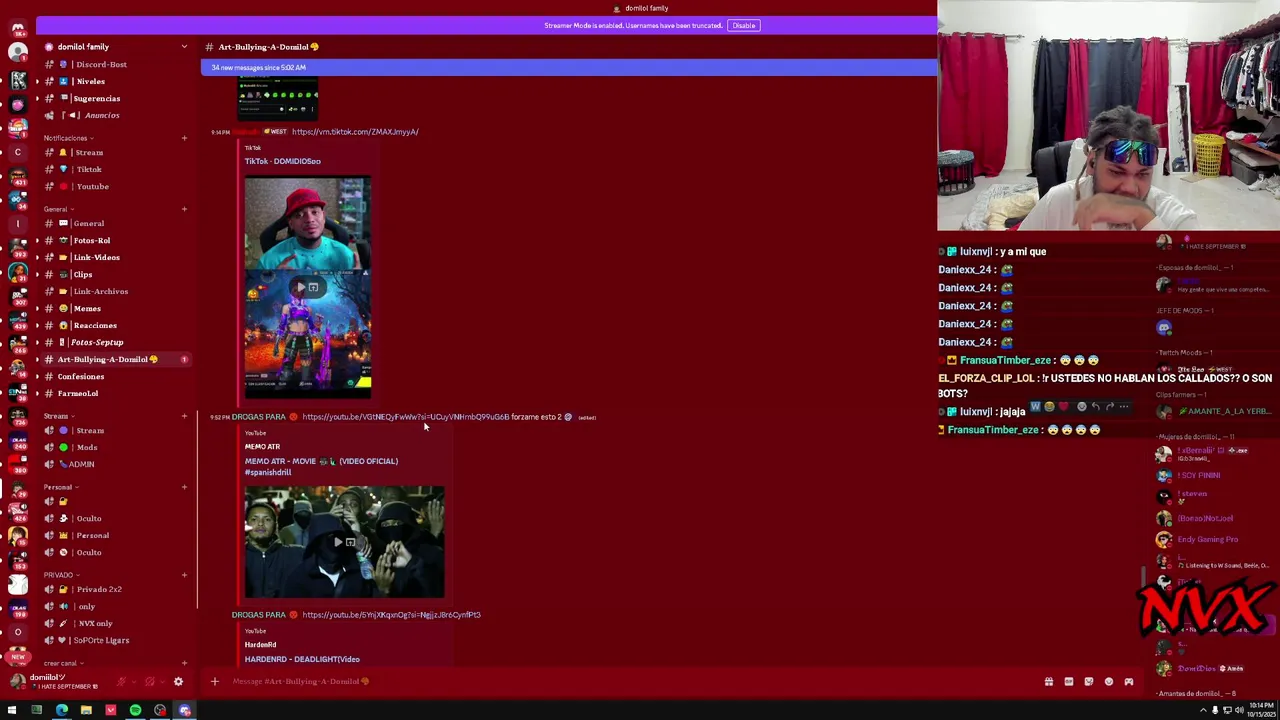Create channel in Notificaciones category
This screenshot has width=1280, height=720.
(x=184, y=138)
